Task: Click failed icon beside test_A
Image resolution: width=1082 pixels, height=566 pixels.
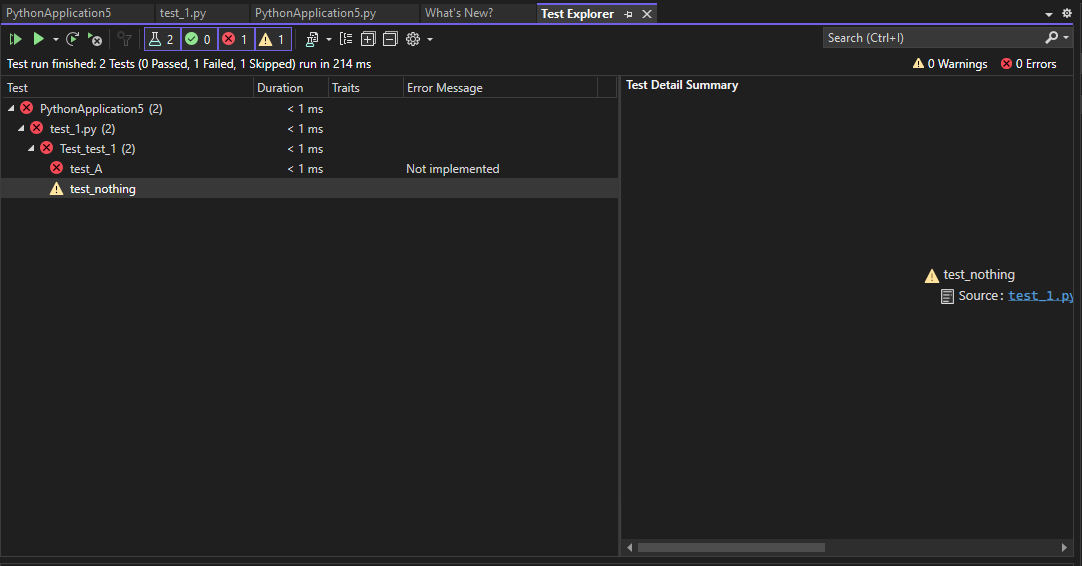Action: [x=57, y=168]
